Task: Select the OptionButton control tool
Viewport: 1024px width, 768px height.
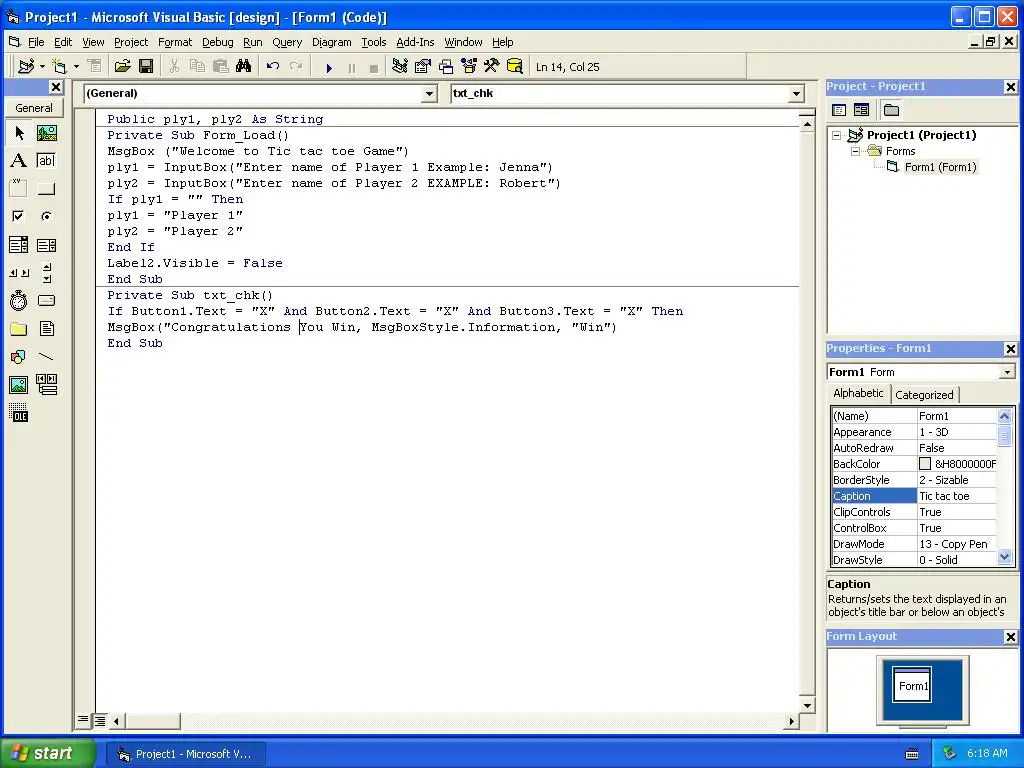Action: coord(46,216)
